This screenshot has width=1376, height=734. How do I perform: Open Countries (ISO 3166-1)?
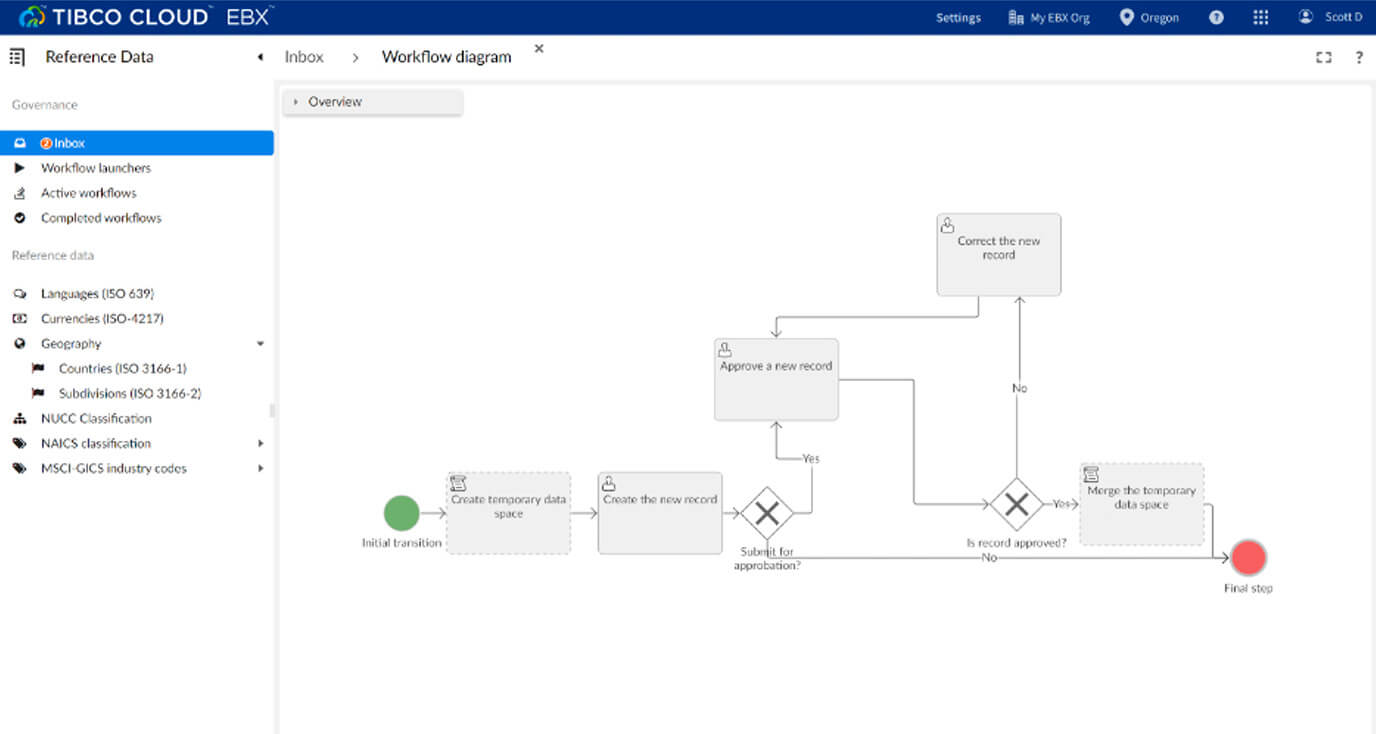click(123, 369)
